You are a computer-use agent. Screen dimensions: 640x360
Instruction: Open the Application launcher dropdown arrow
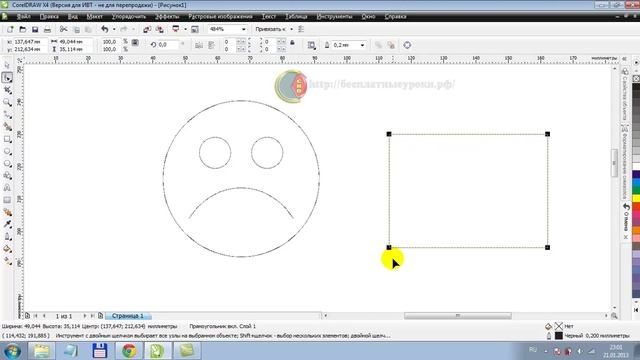point(185,29)
